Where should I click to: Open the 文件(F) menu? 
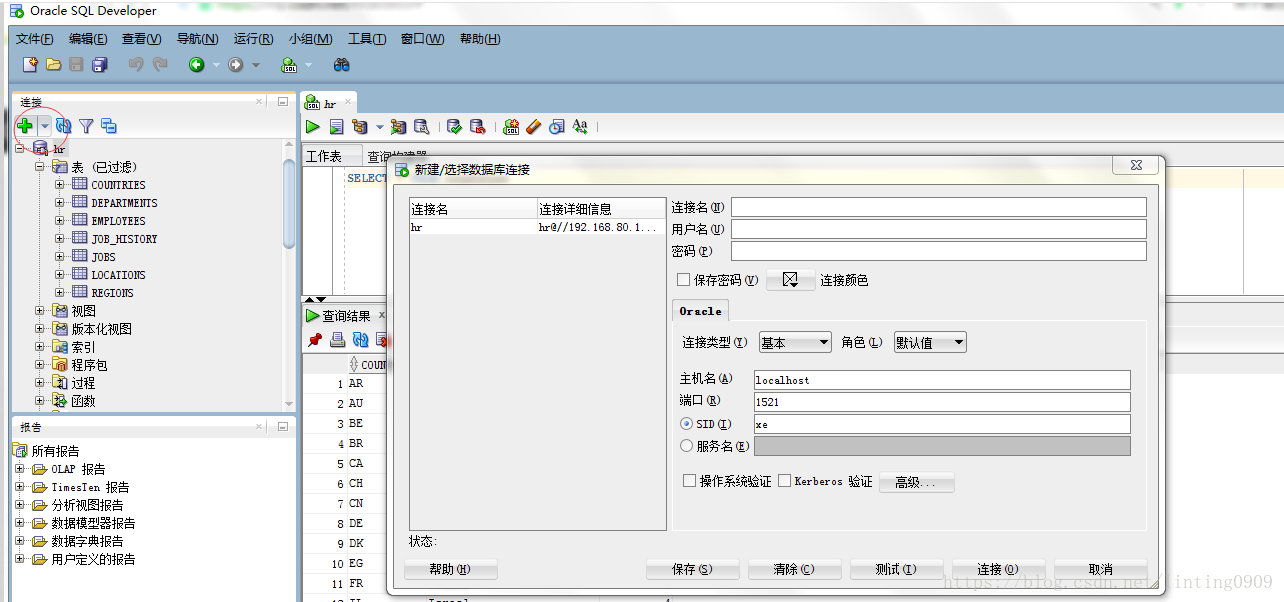point(35,39)
